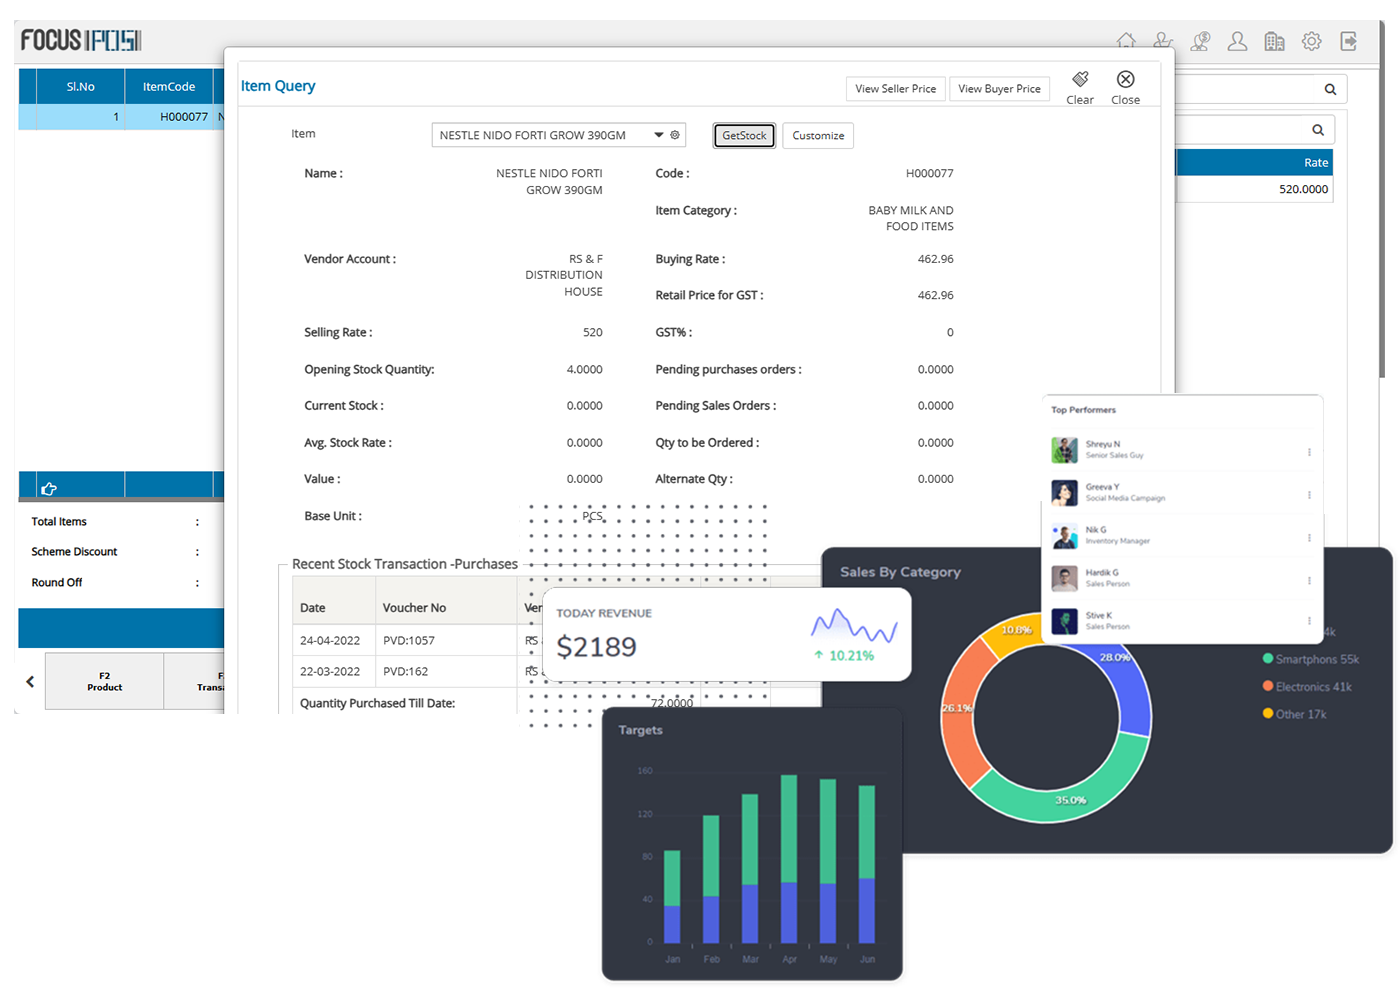The height and width of the screenshot is (990, 1400).
Task: Click Stive K's avatar picture
Action: pos(1064,621)
